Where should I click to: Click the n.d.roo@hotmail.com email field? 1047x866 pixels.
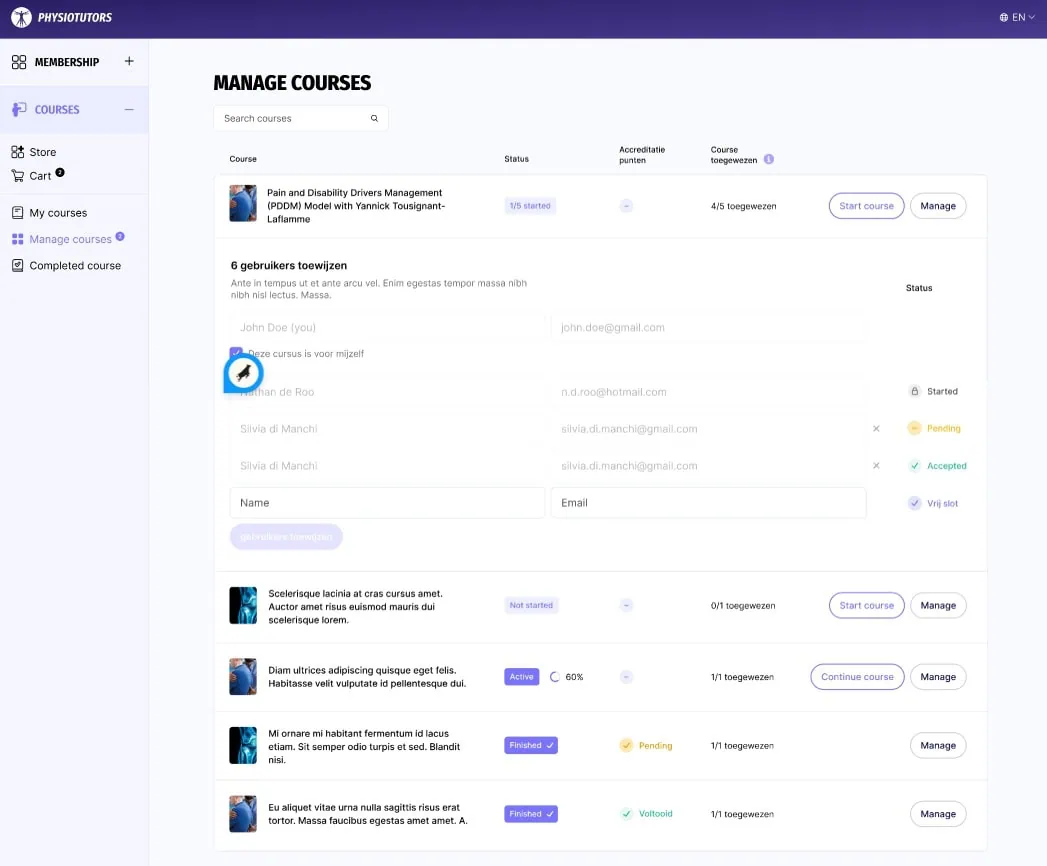[x=708, y=392]
